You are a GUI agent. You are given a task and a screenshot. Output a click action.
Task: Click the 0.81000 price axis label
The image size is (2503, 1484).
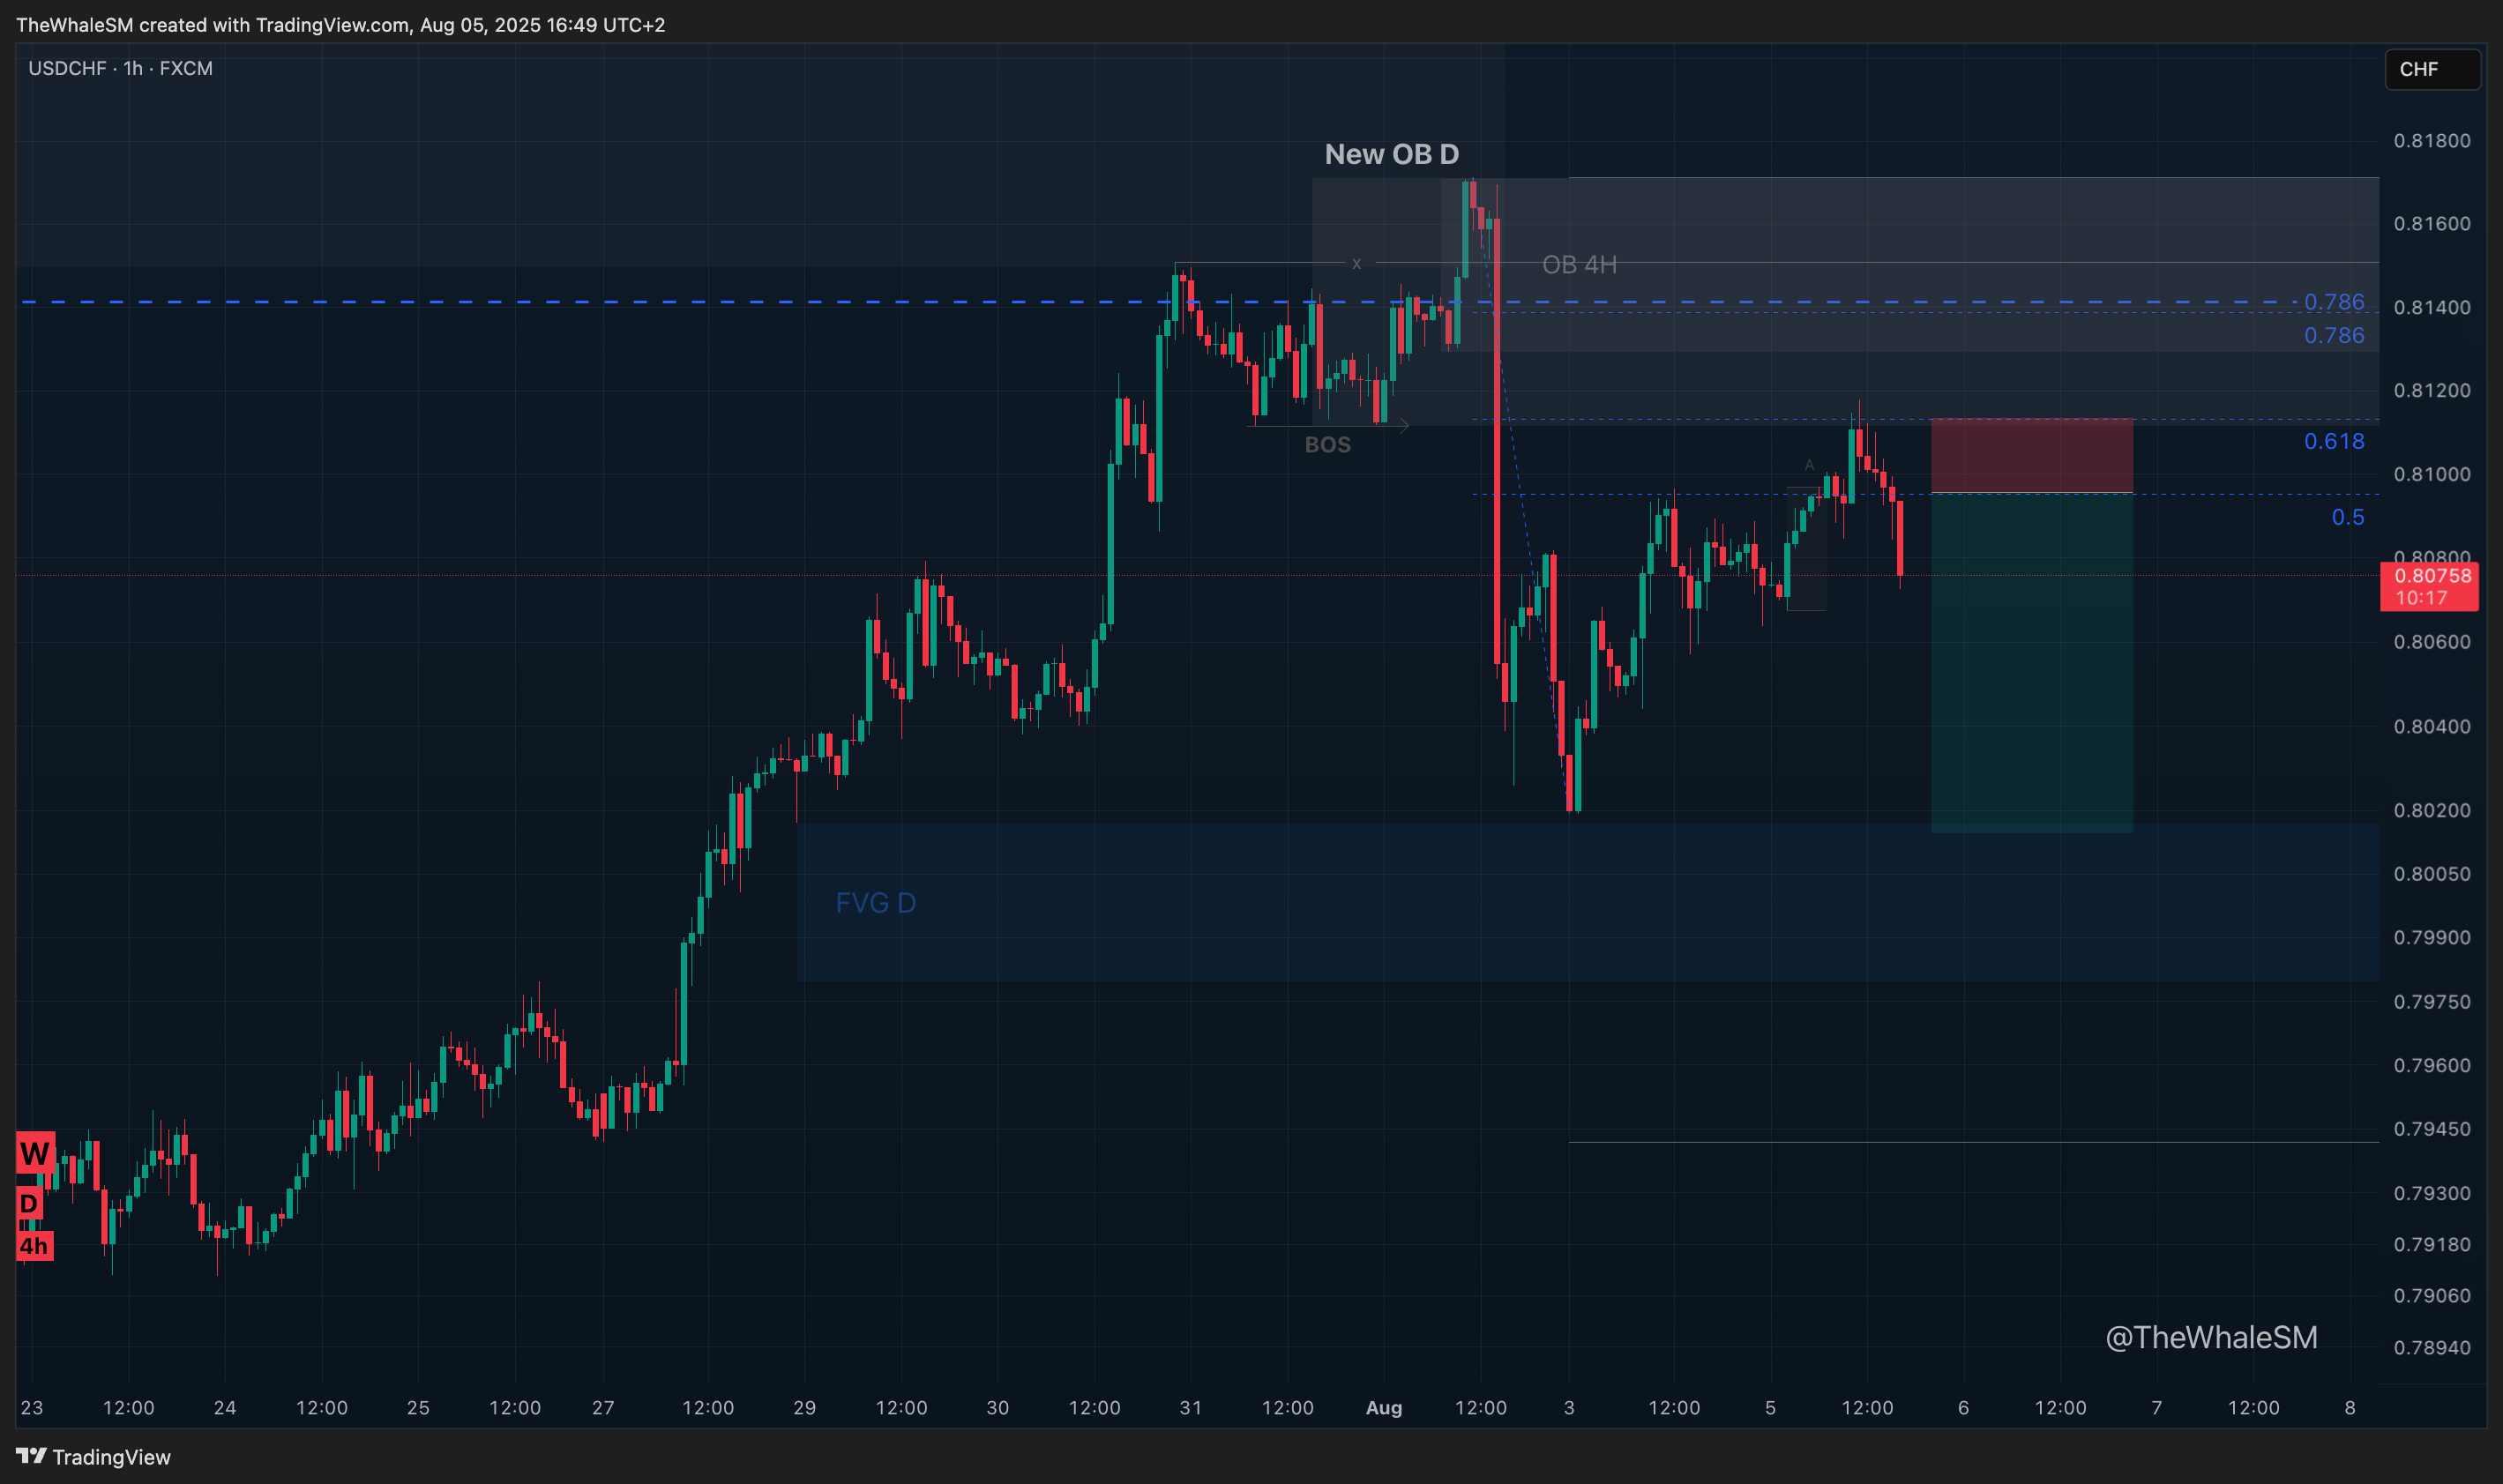2431,474
